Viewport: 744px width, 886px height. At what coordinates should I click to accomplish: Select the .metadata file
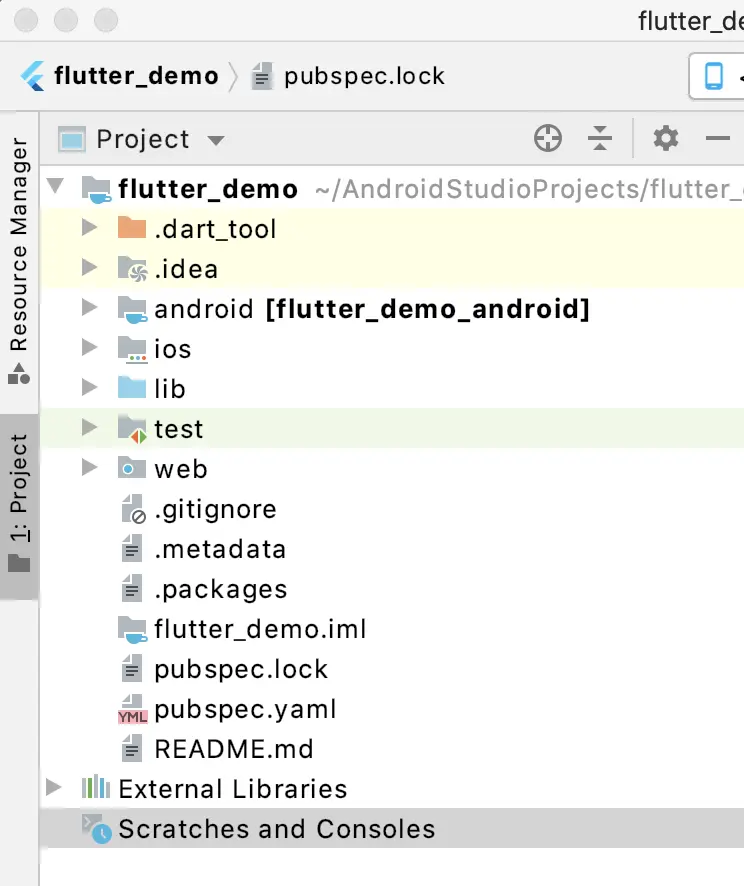(x=220, y=549)
